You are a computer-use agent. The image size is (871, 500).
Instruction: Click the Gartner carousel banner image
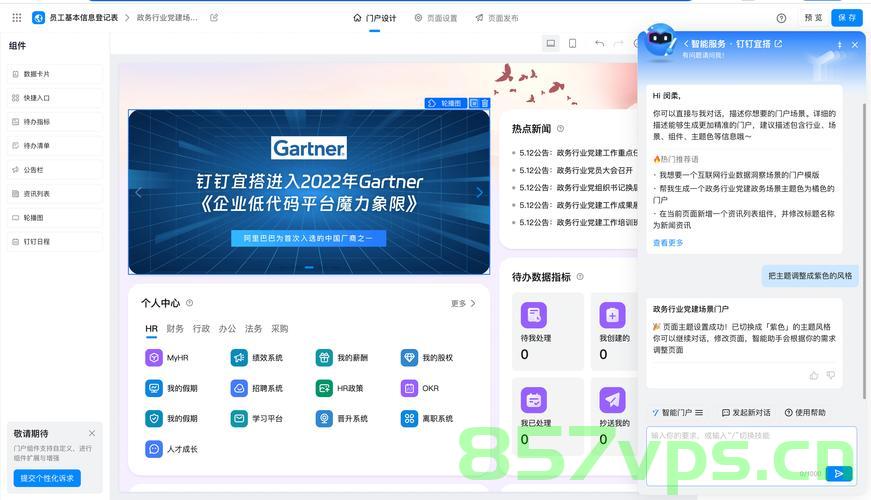[309, 192]
